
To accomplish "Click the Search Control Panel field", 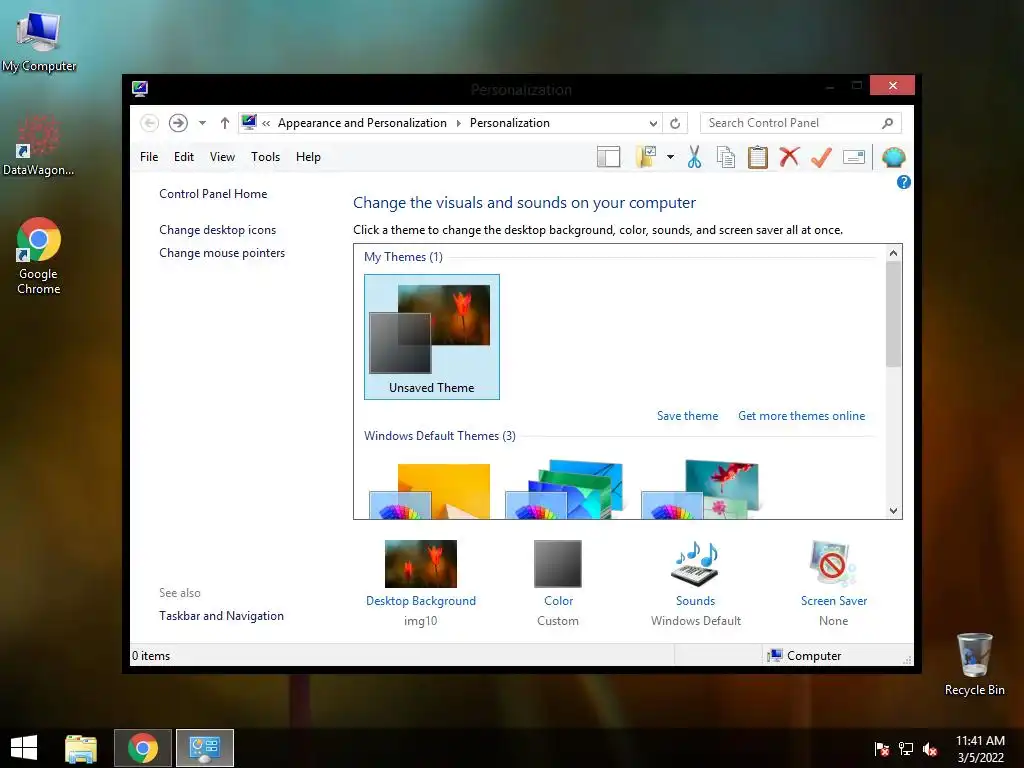I will click(x=801, y=123).
